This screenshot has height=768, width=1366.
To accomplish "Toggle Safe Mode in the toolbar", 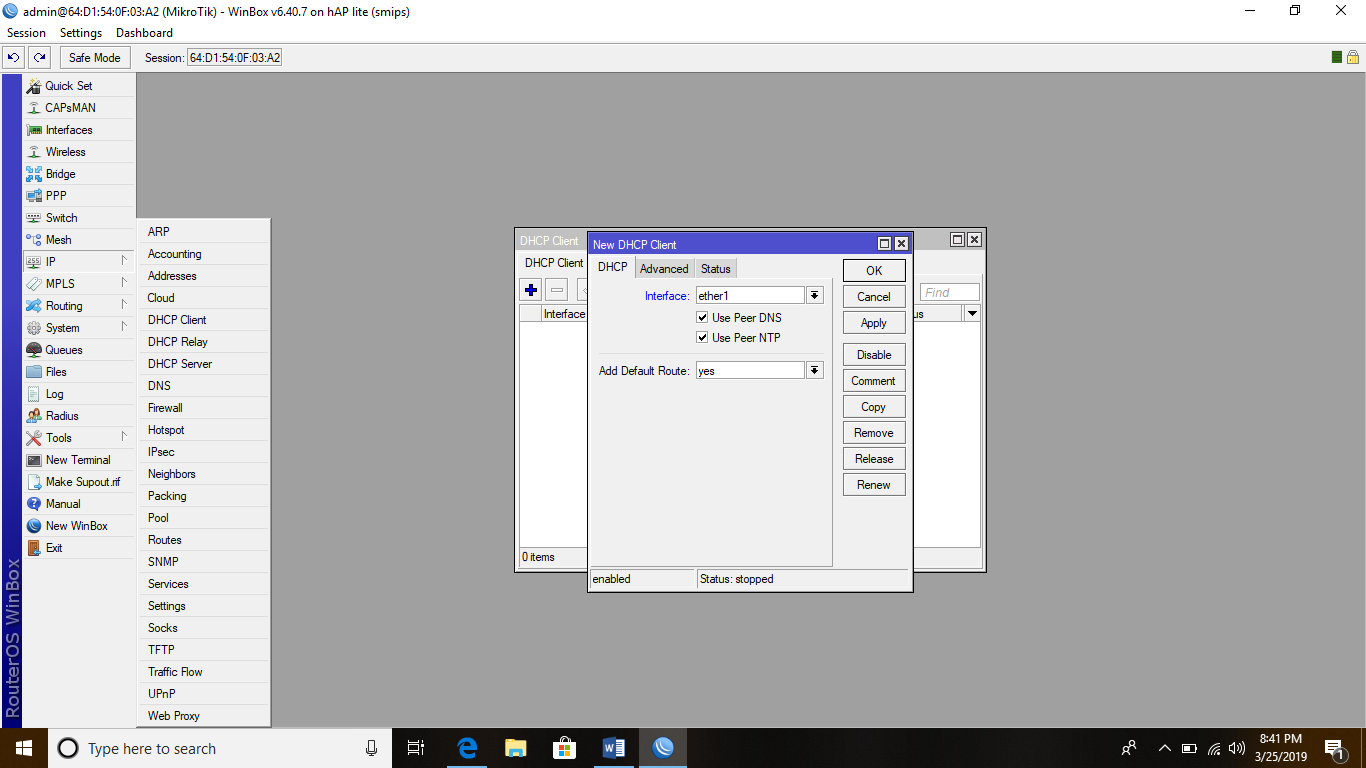I will [95, 58].
